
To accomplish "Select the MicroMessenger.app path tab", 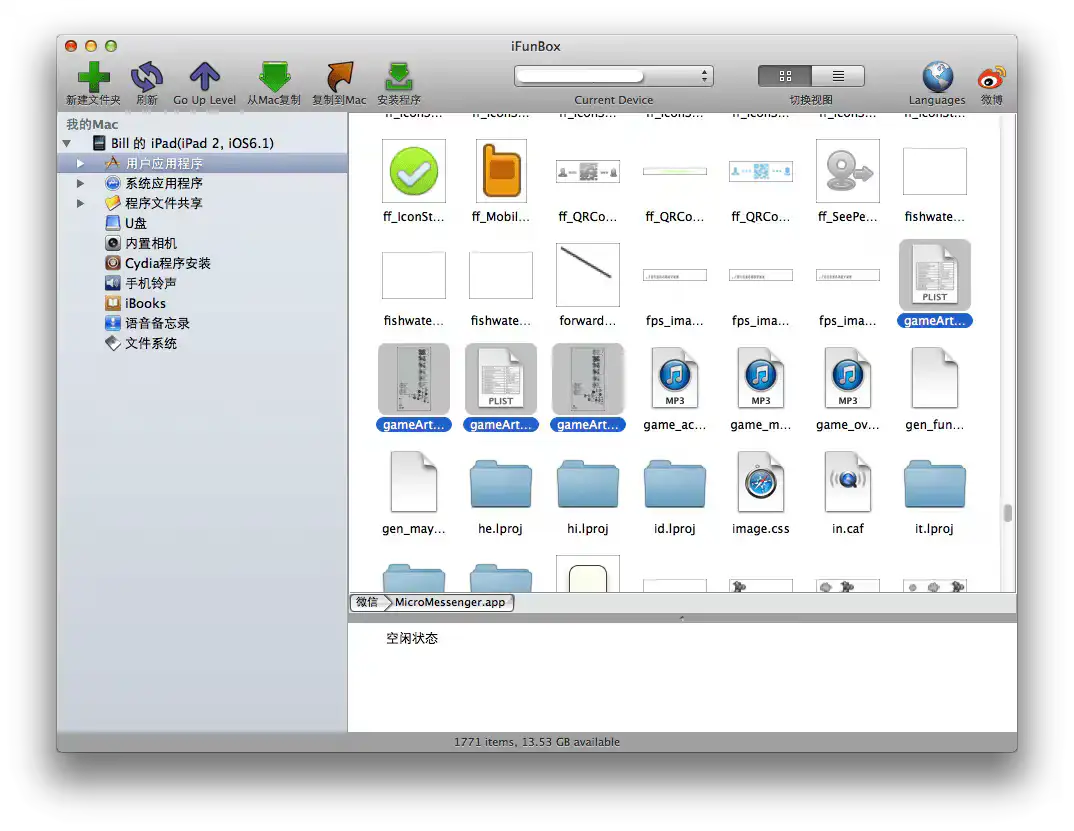I will pos(450,602).
